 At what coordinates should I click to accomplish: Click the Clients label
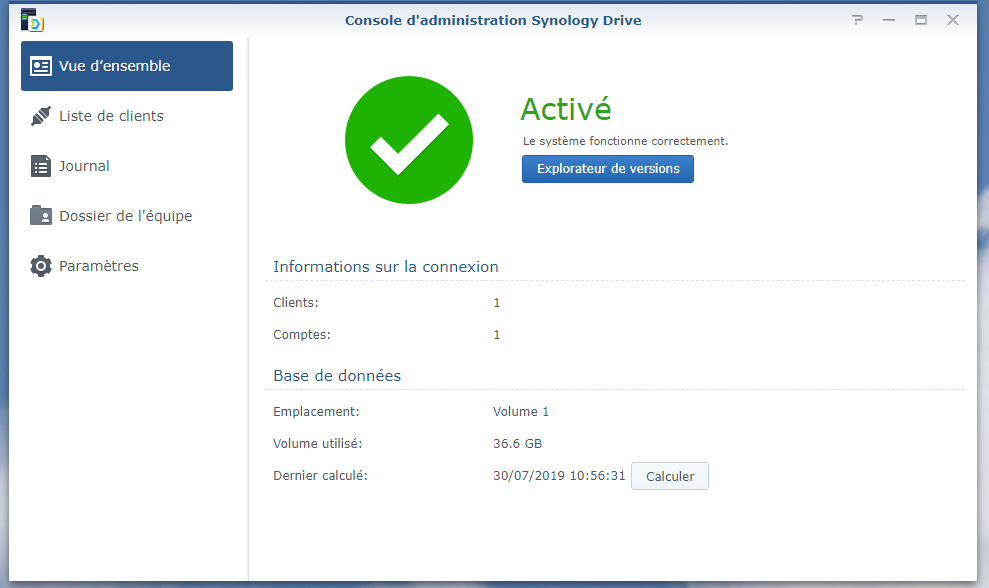click(296, 303)
